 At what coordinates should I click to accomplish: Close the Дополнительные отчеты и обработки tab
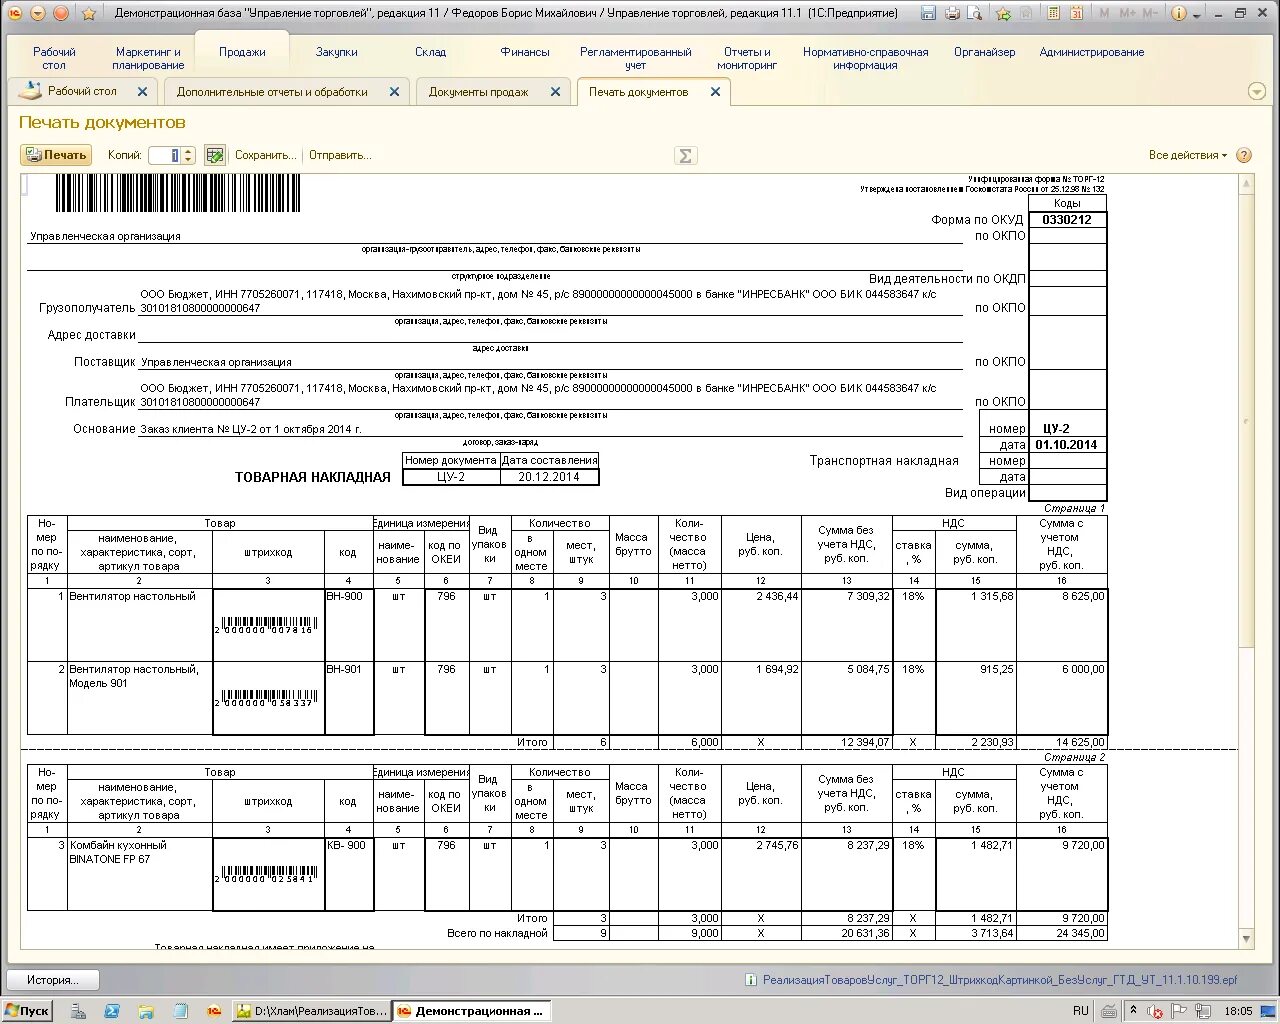[x=394, y=92]
